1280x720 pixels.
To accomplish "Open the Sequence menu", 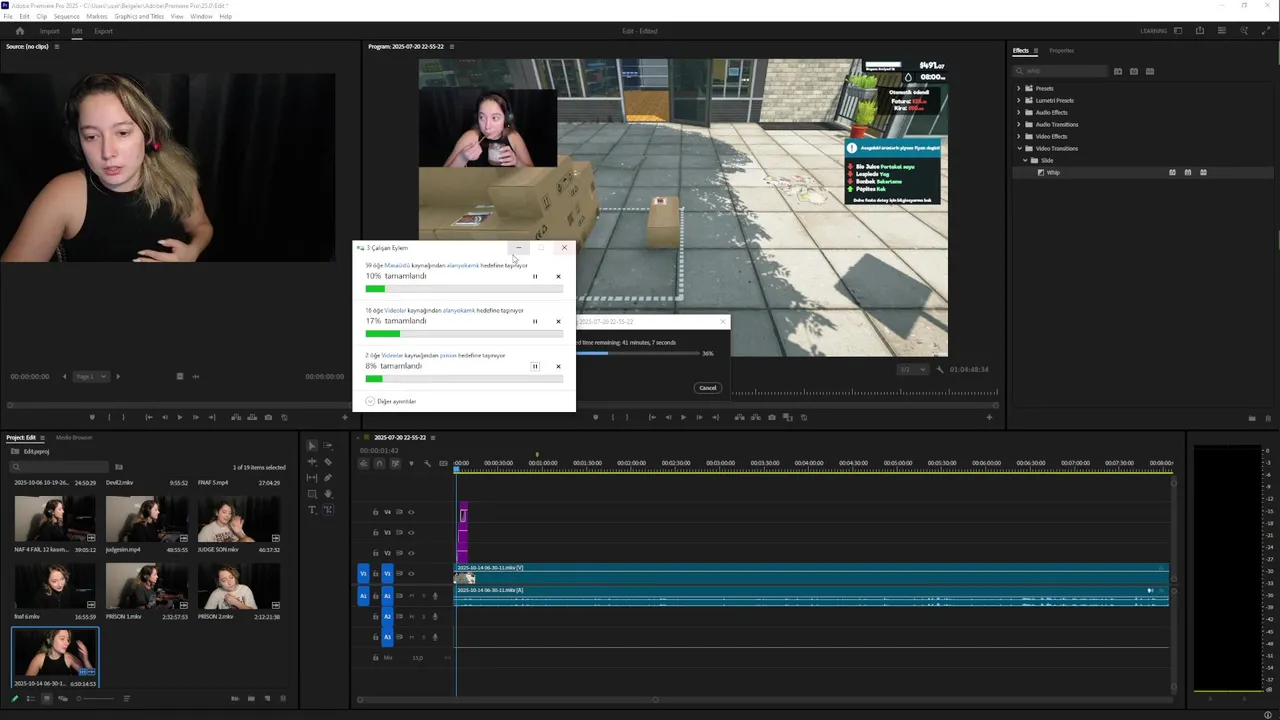I will (x=66, y=17).
